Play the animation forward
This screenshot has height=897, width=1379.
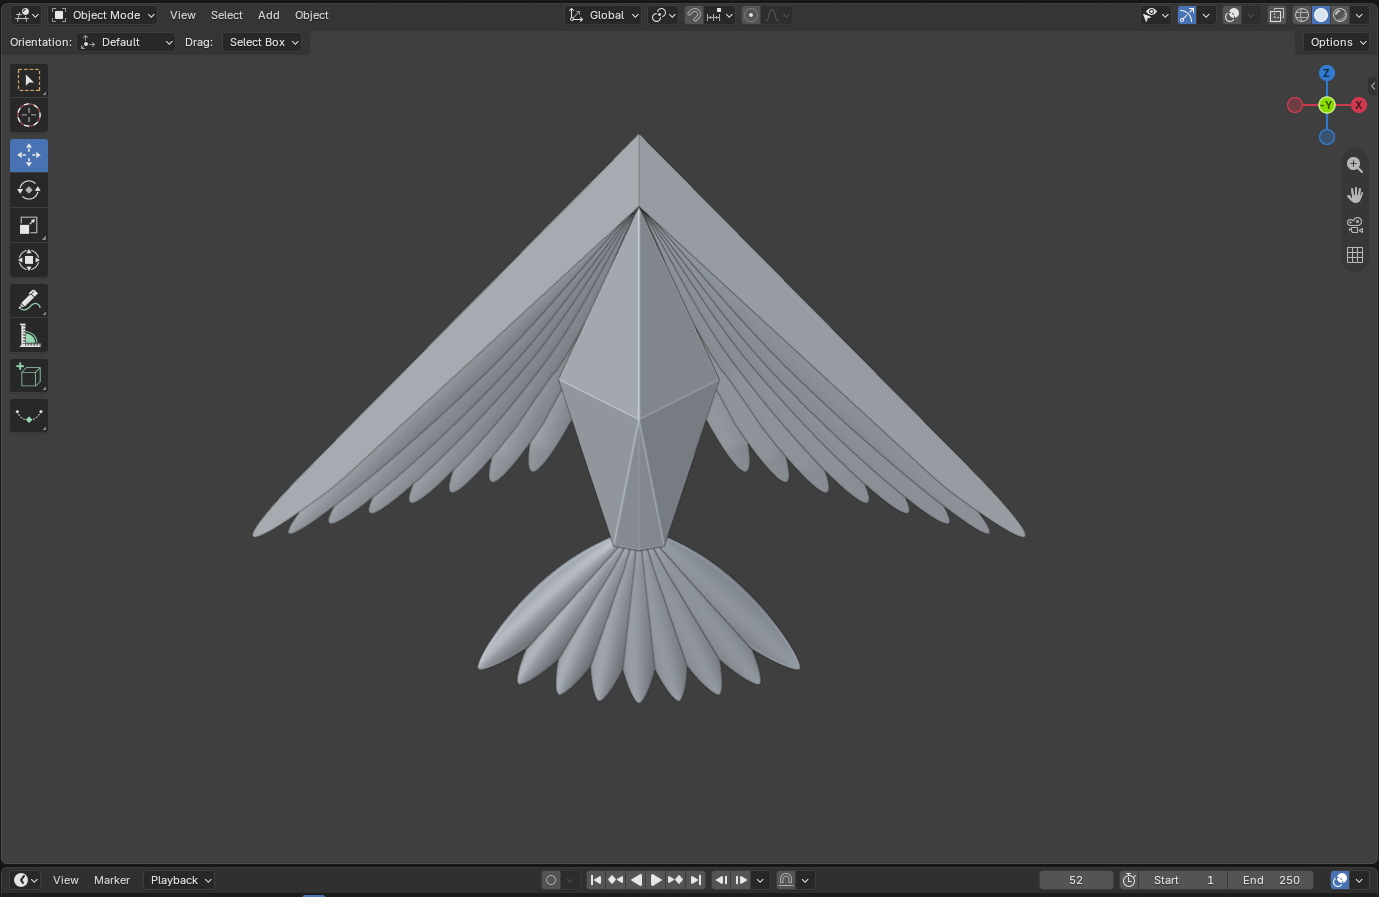point(656,880)
